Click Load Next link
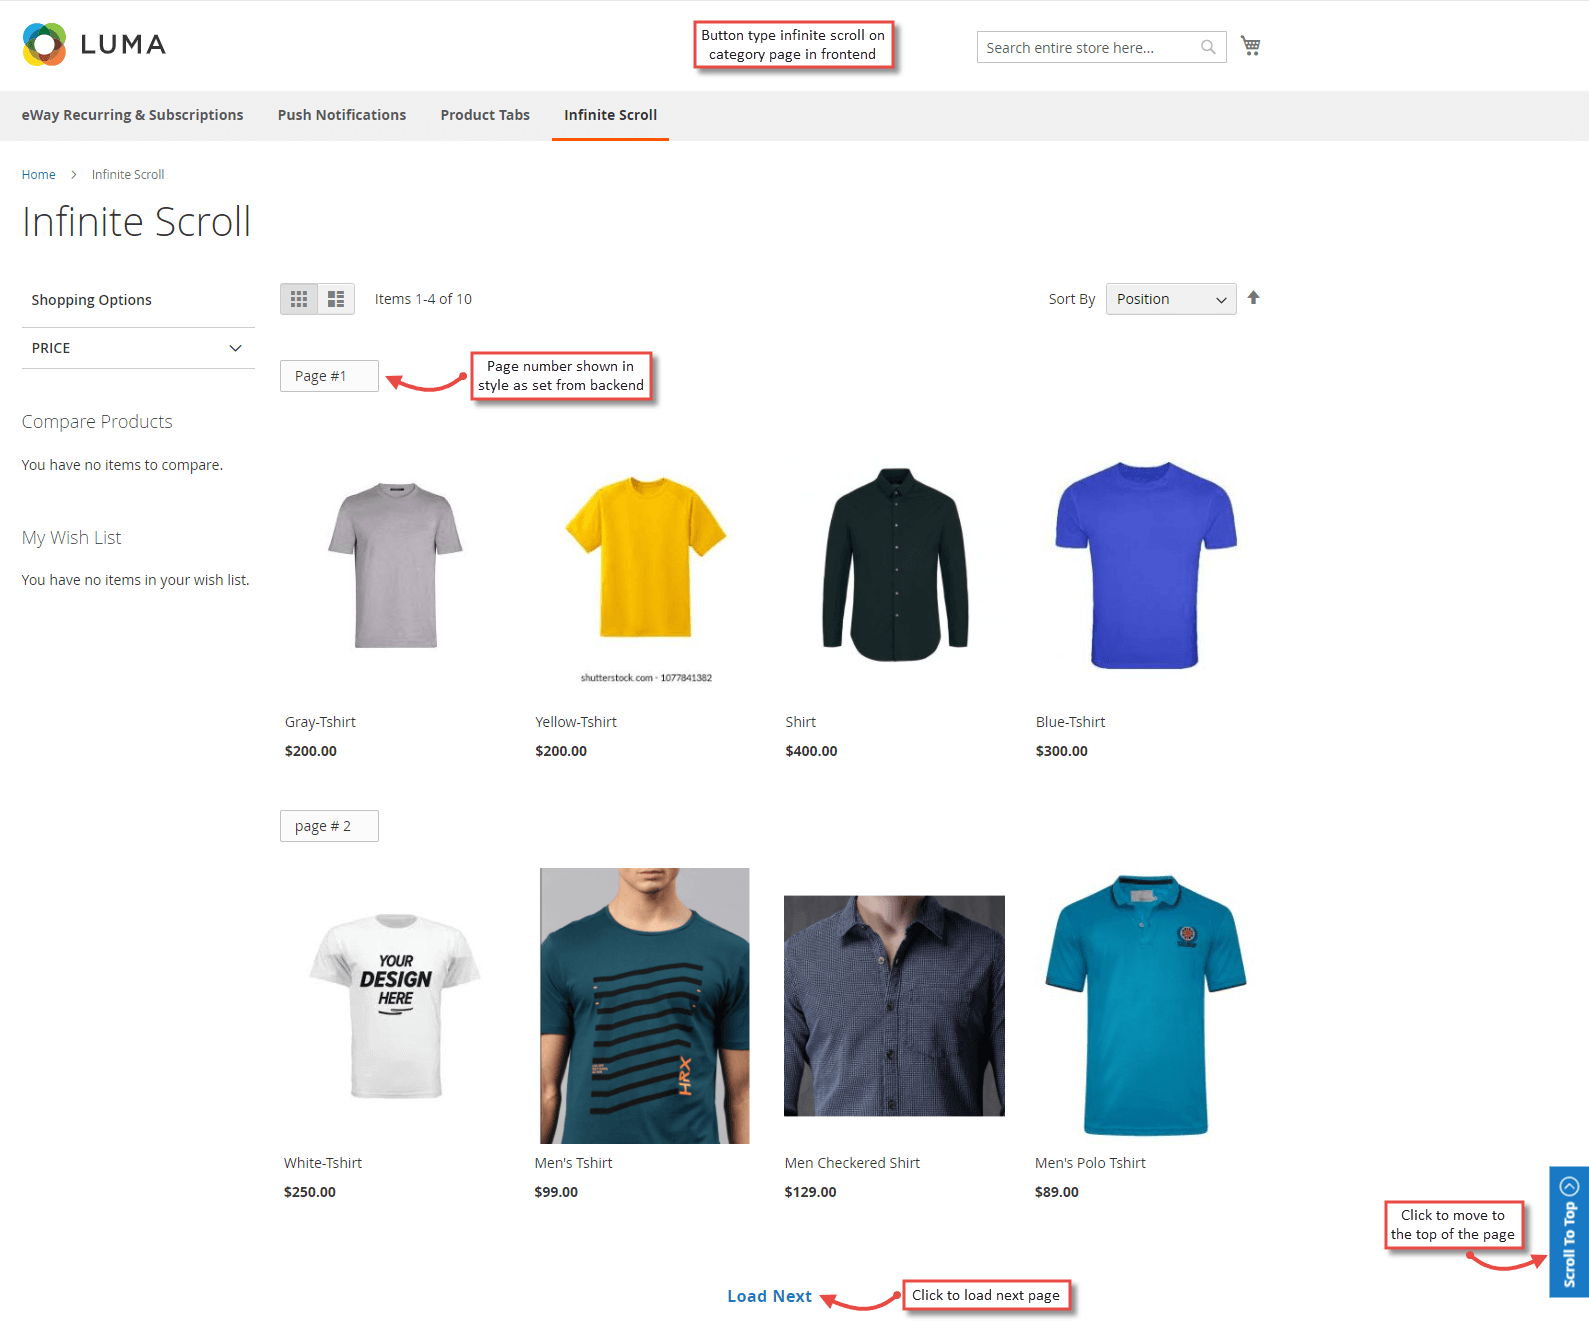Screen dimensions: 1589x1336 769,1296
